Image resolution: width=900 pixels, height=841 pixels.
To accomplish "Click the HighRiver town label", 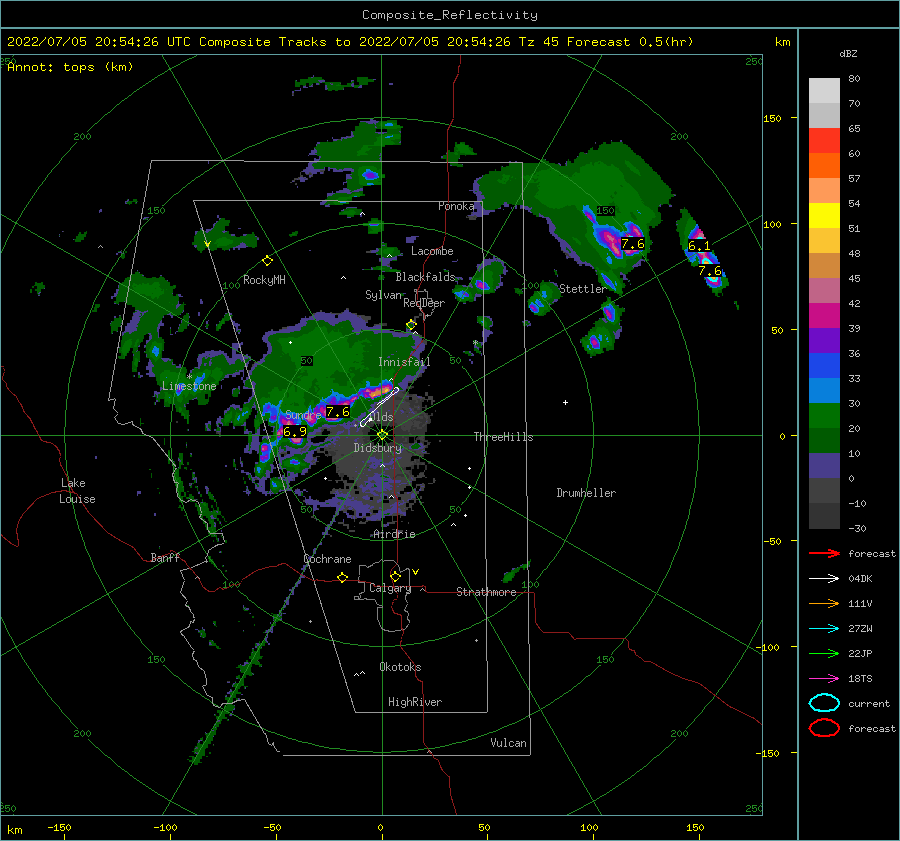I will click(415, 702).
